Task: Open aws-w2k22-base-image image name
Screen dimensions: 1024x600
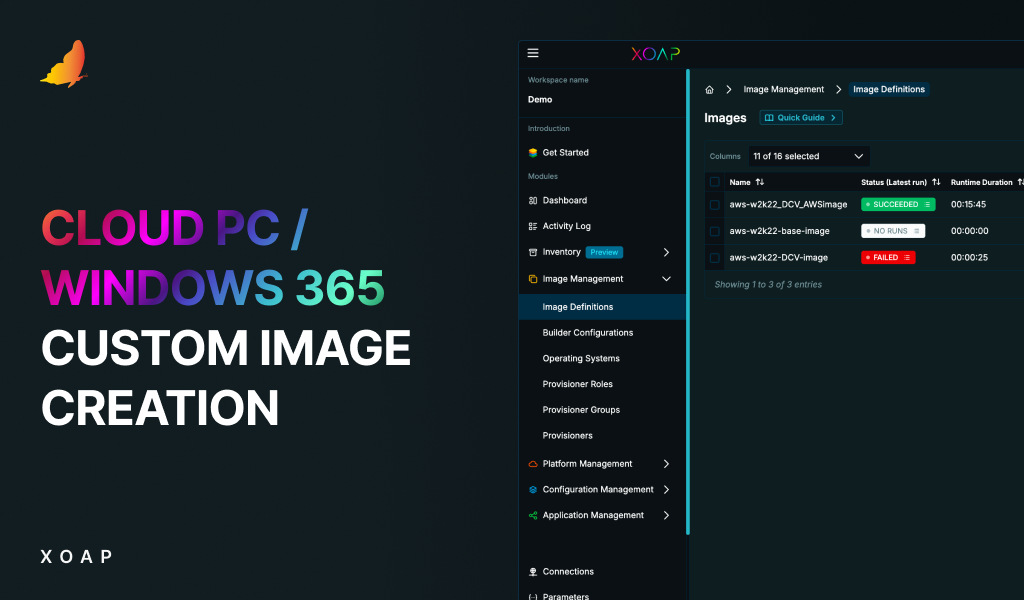Action: 779,231
